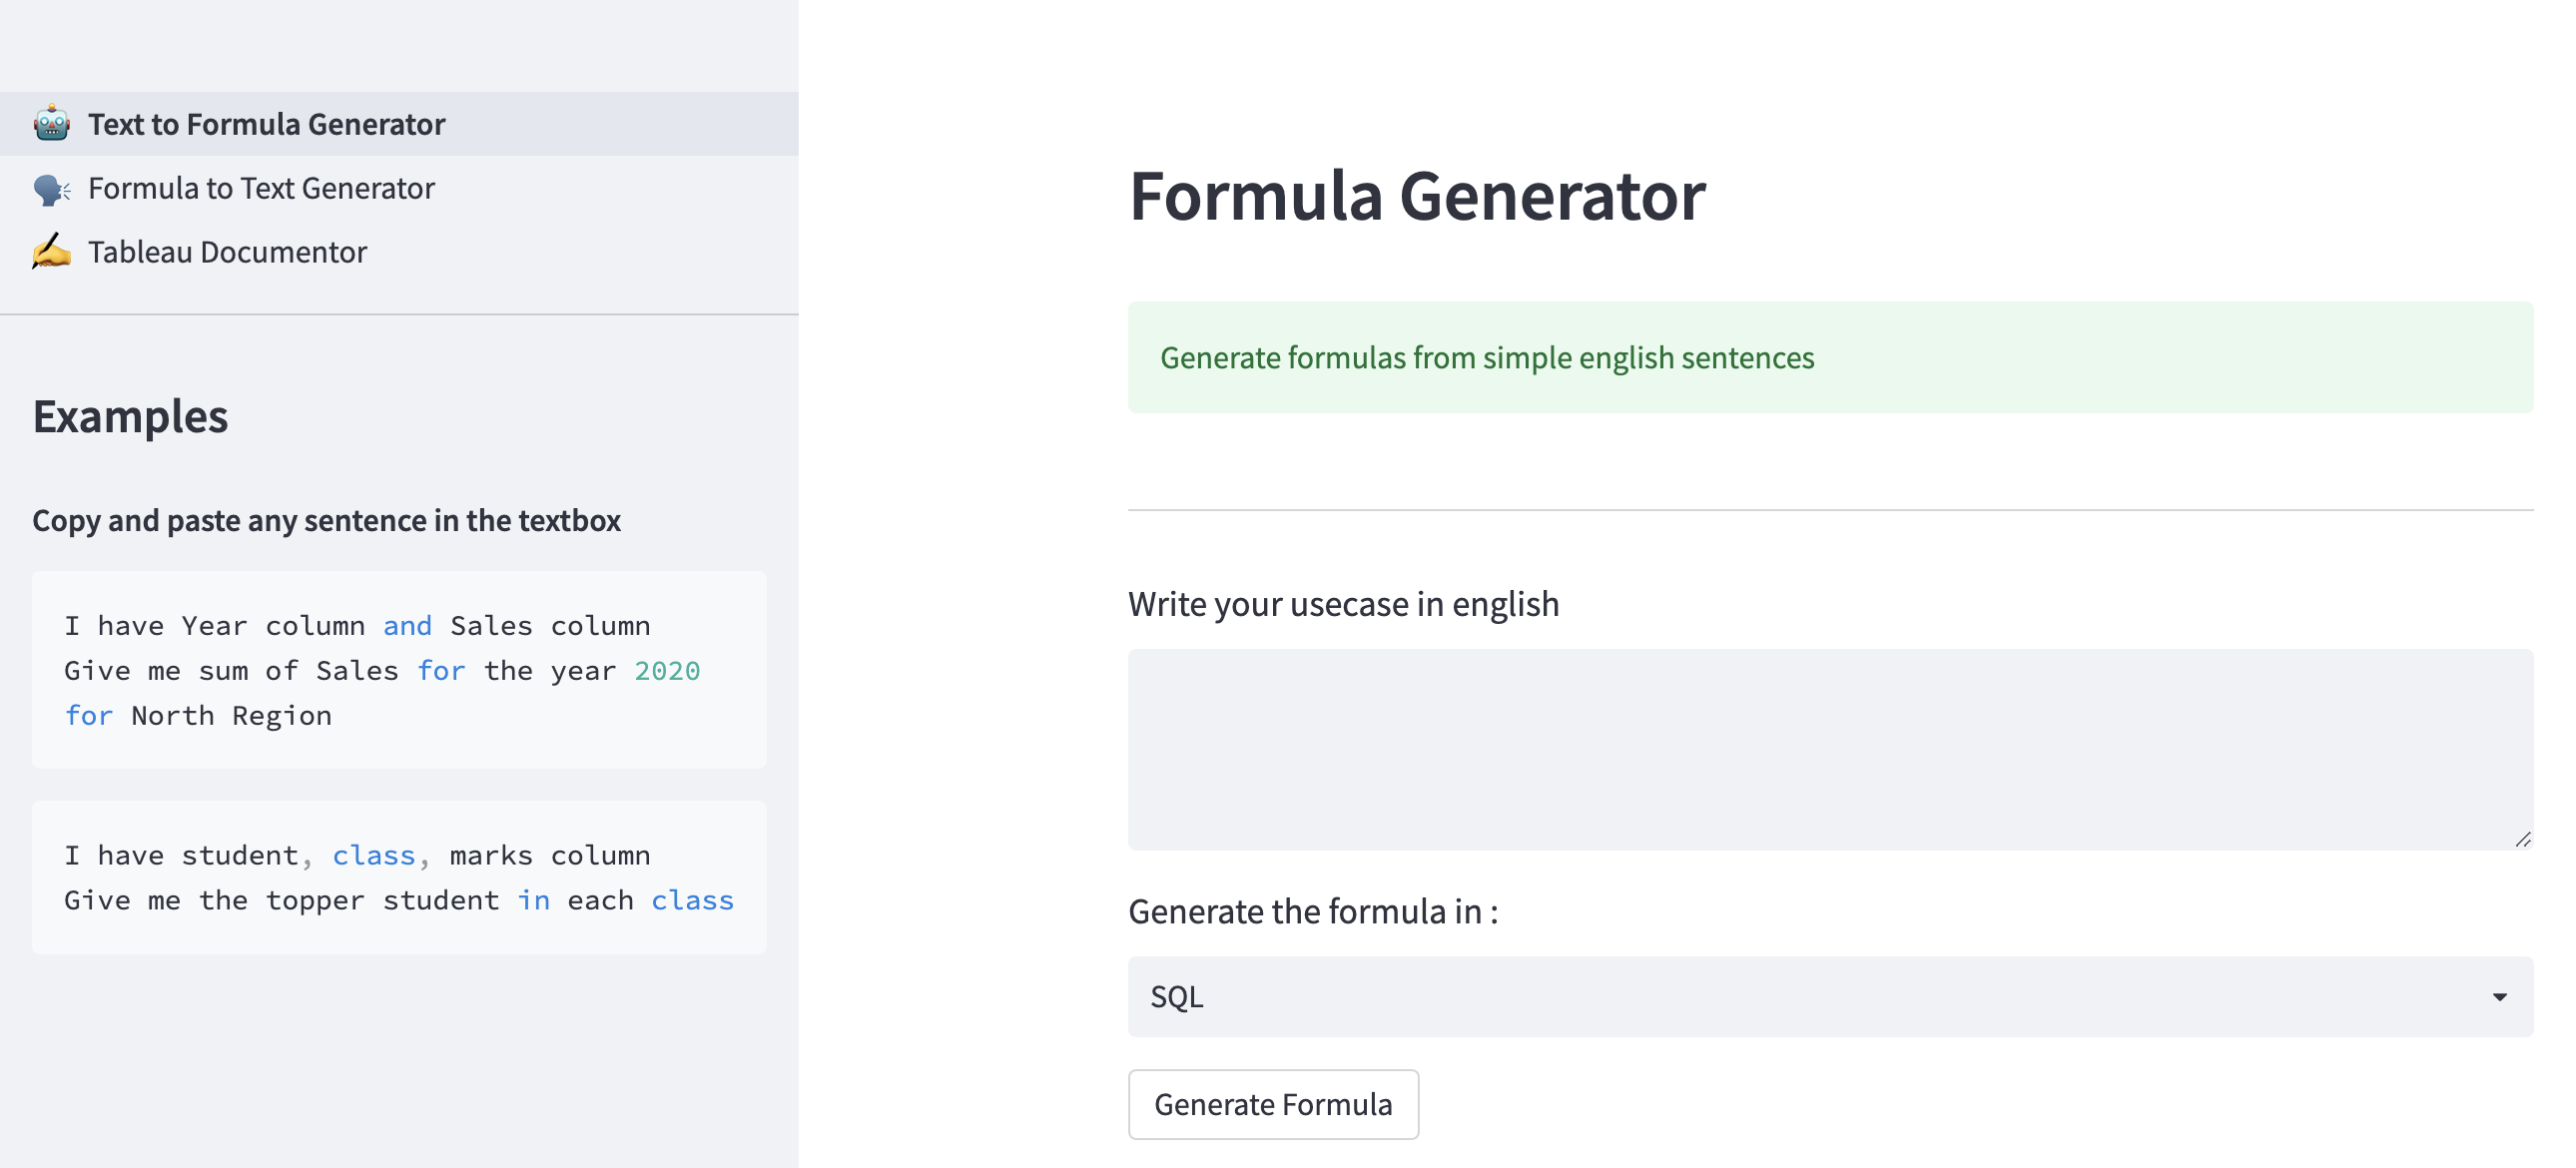This screenshot has height=1168, width=2576.
Task: Click the robot icon in sidebar
Action: click(x=51, y=124)
